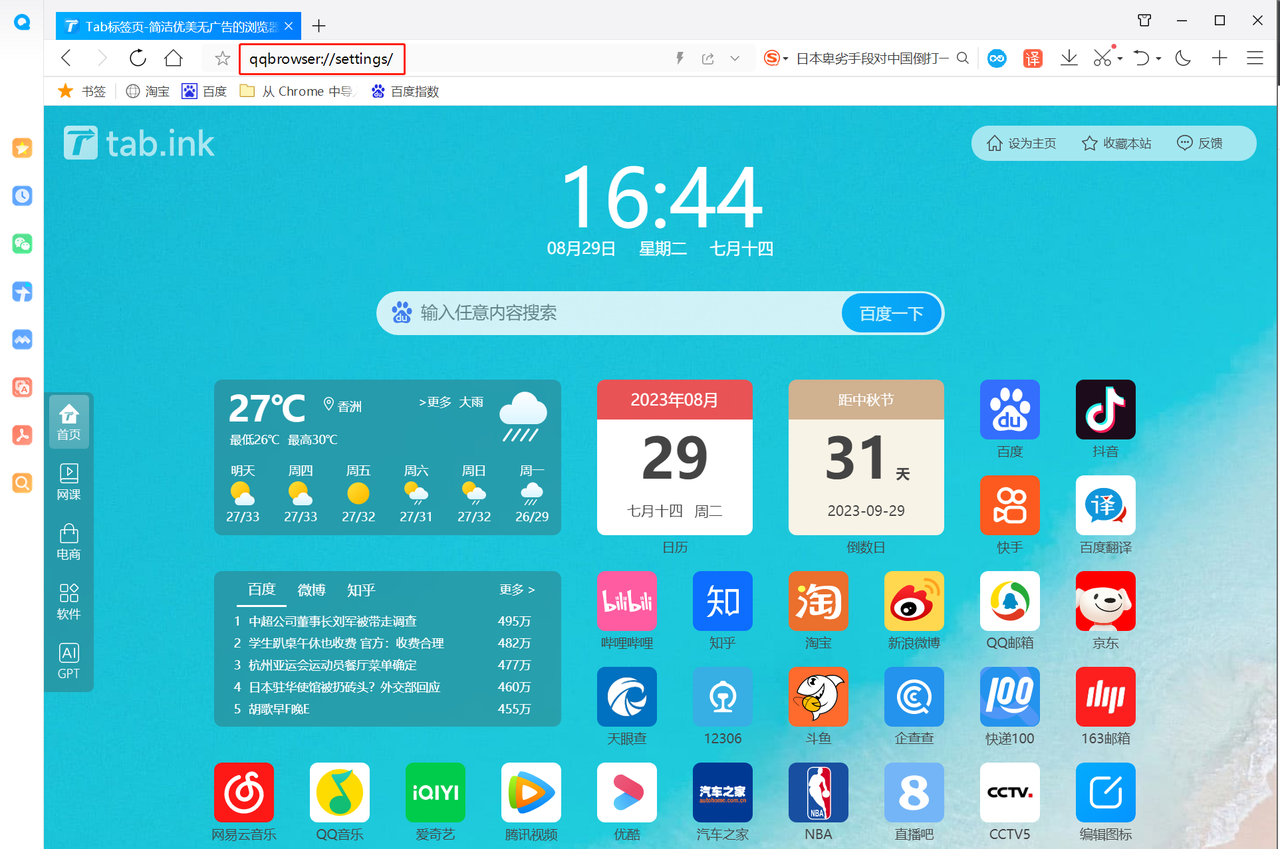Select 电商 in the page side menu
Screen dimensions: 1280x849
[69, 541]
